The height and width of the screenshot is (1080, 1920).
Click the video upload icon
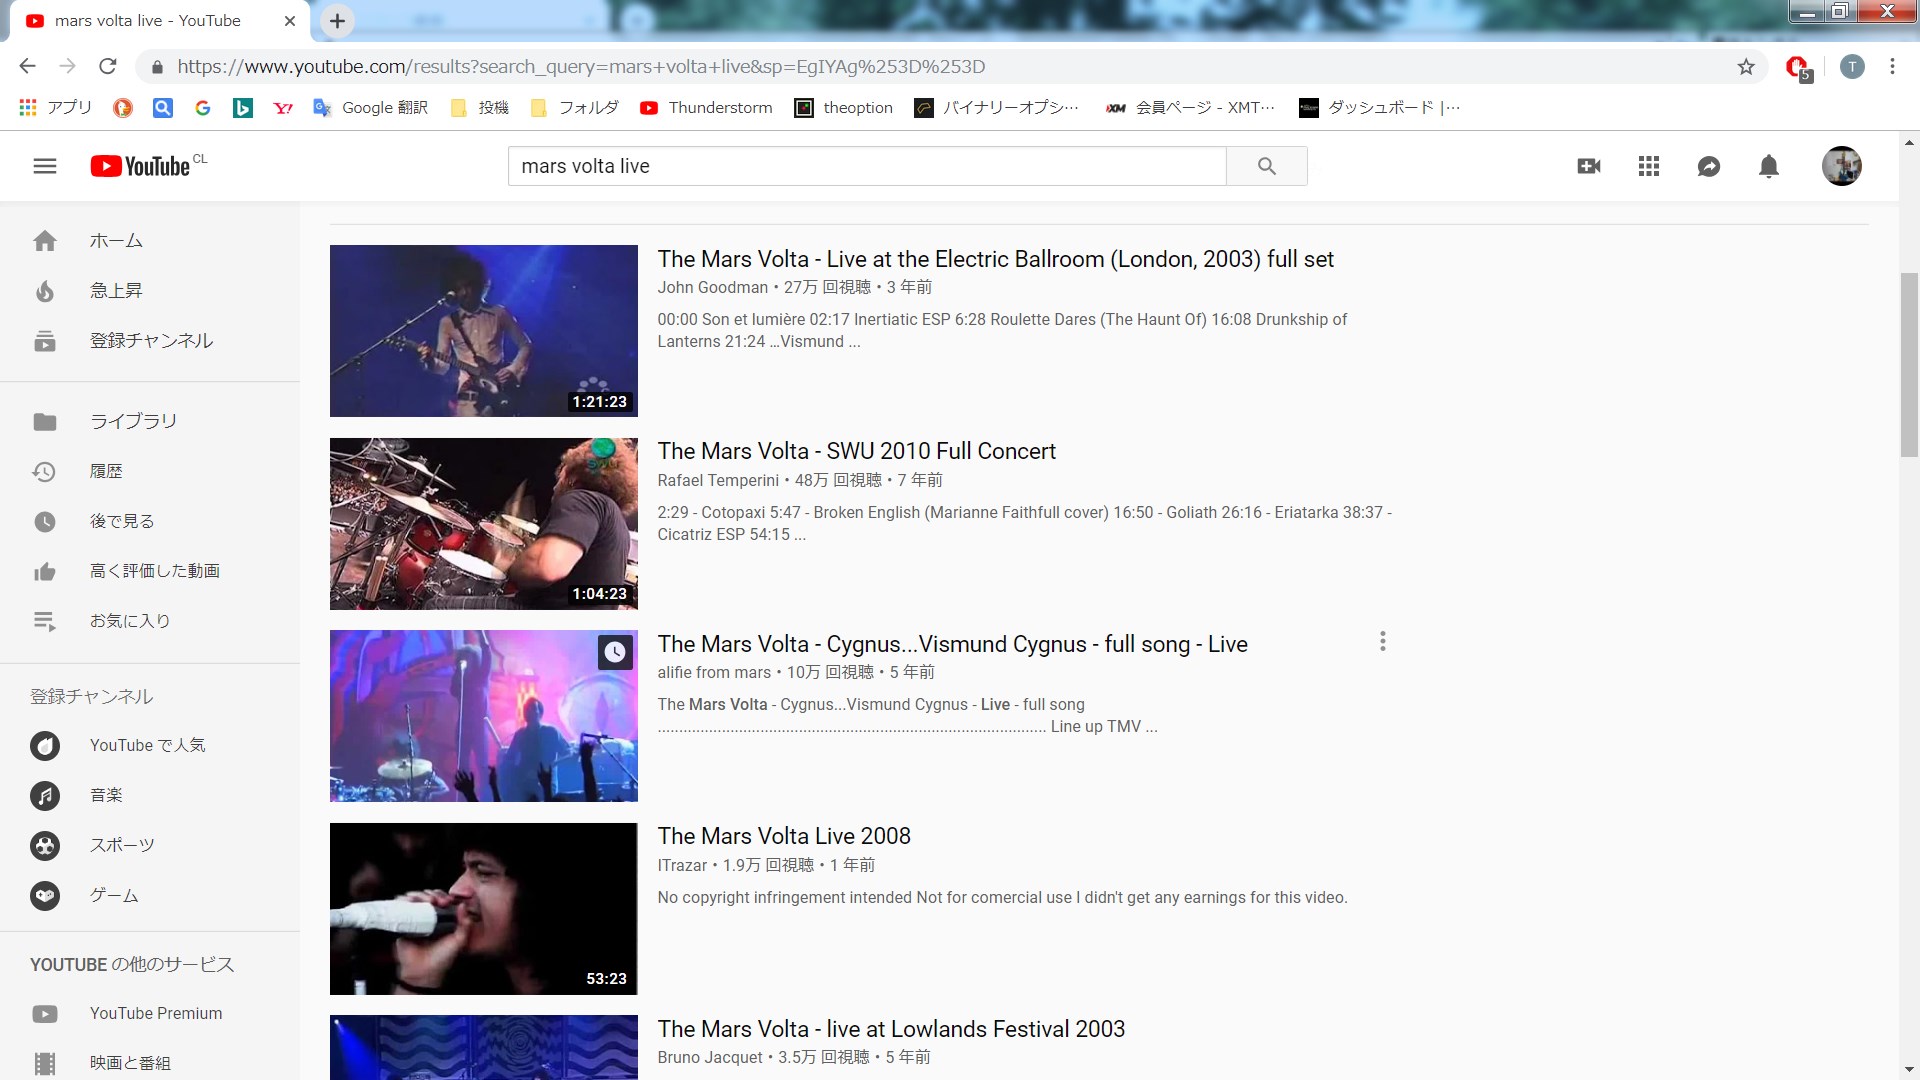pyautogui.click(x=1588, y=165)
